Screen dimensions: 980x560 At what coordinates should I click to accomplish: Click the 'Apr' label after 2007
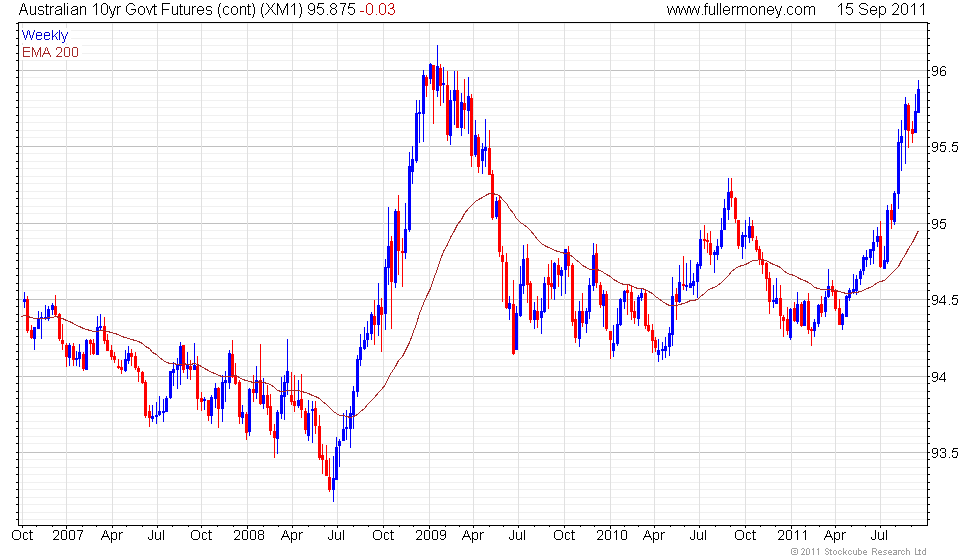[112, 536]
